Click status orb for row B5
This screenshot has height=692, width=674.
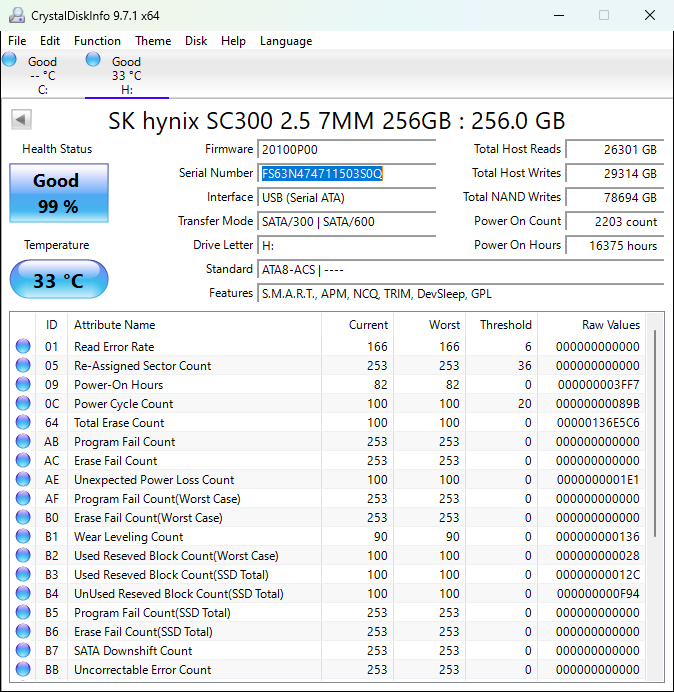pos(23,612)
